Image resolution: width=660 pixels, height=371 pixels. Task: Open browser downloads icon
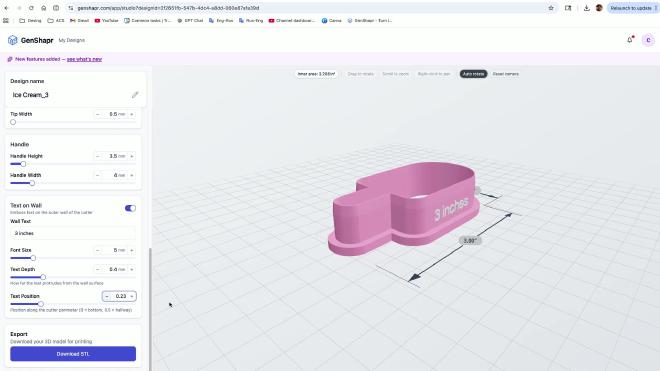pyautogui.click(x=586, y=8)
